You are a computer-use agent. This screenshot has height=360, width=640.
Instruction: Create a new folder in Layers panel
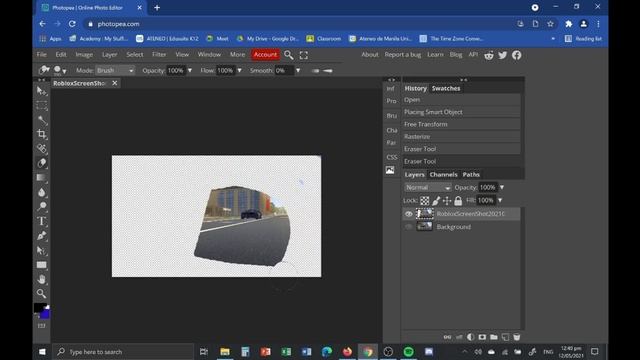pos(494,337)
